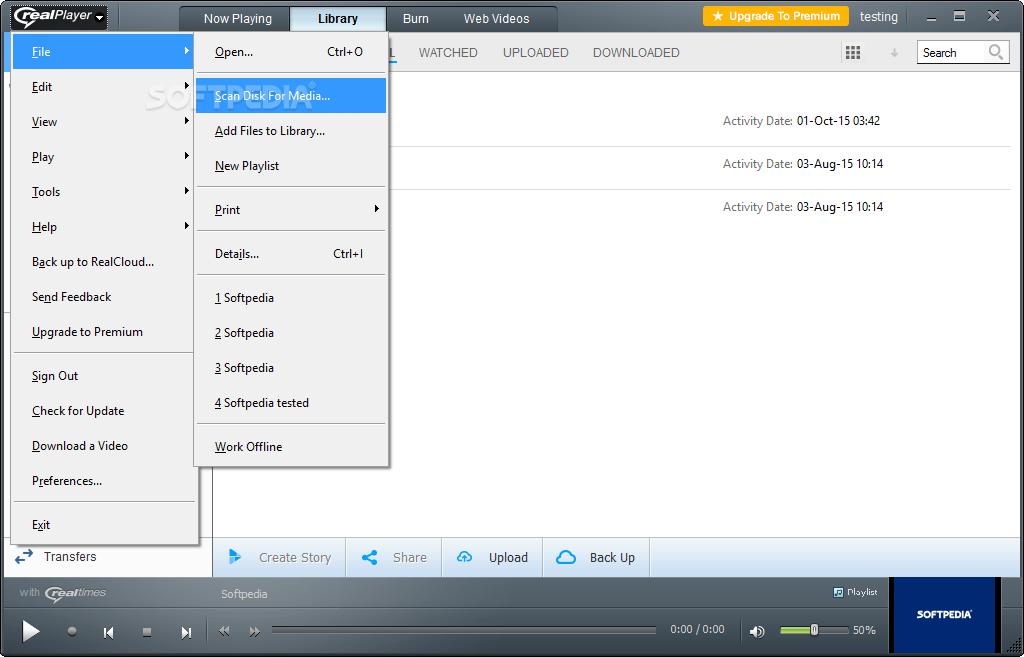Switch to grid view icon
The image size is (1024, 657).
click(853, 53)
